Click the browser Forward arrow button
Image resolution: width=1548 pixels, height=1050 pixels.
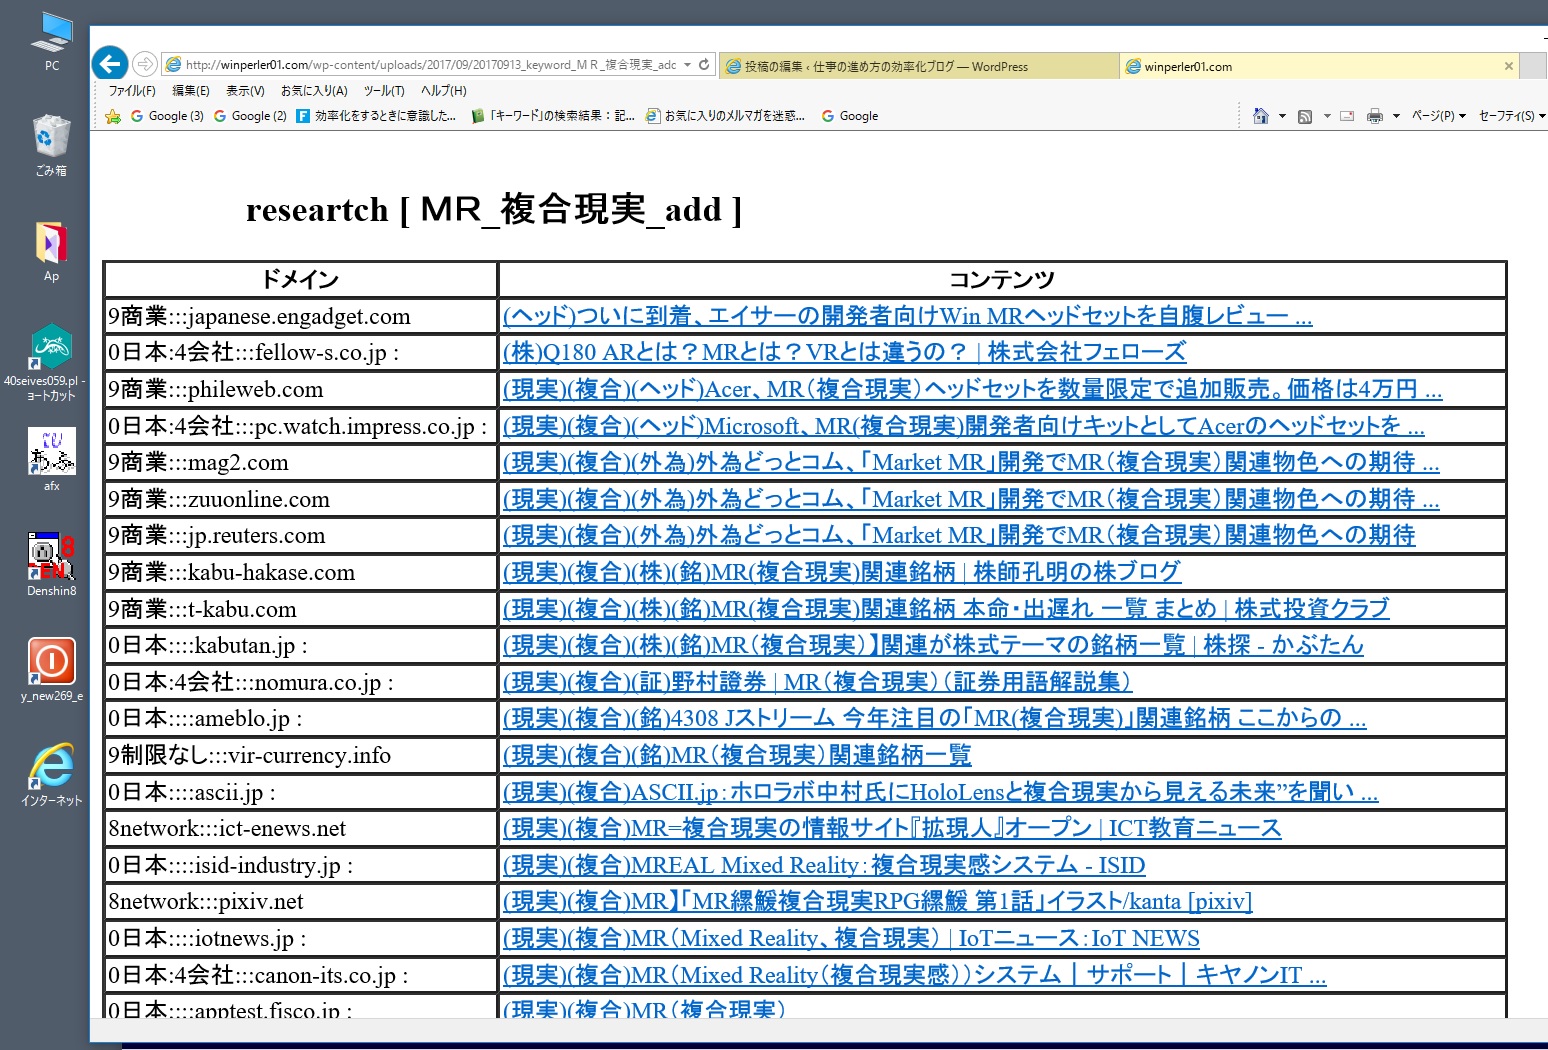point(145,64)
